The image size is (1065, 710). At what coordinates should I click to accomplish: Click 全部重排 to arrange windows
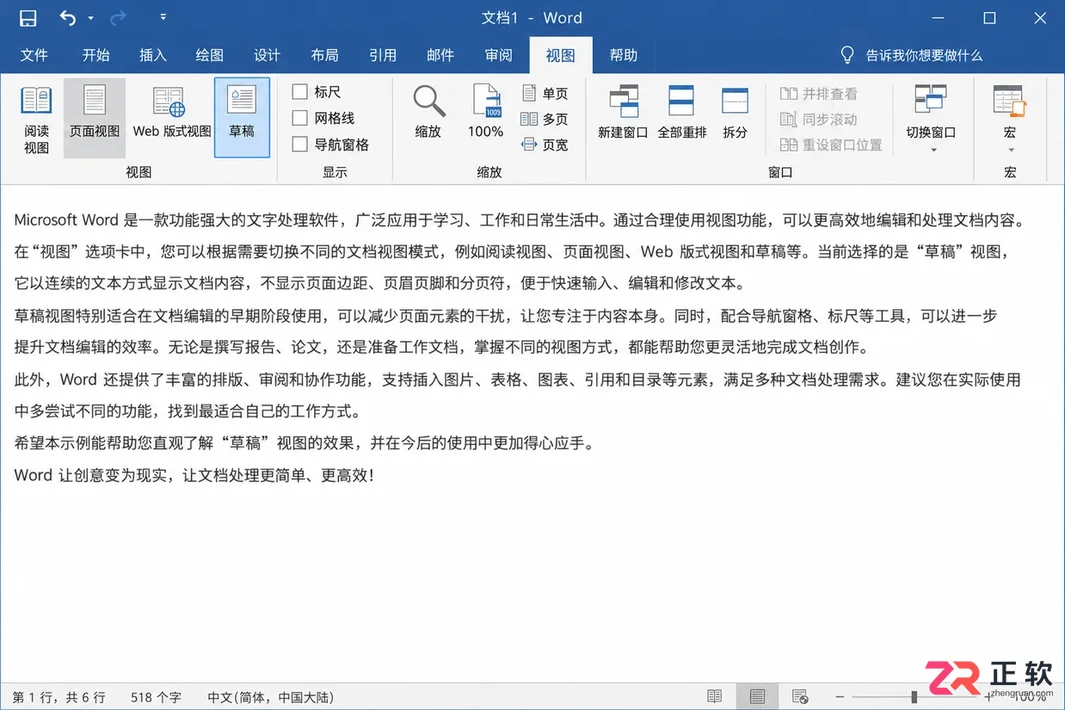682,113
